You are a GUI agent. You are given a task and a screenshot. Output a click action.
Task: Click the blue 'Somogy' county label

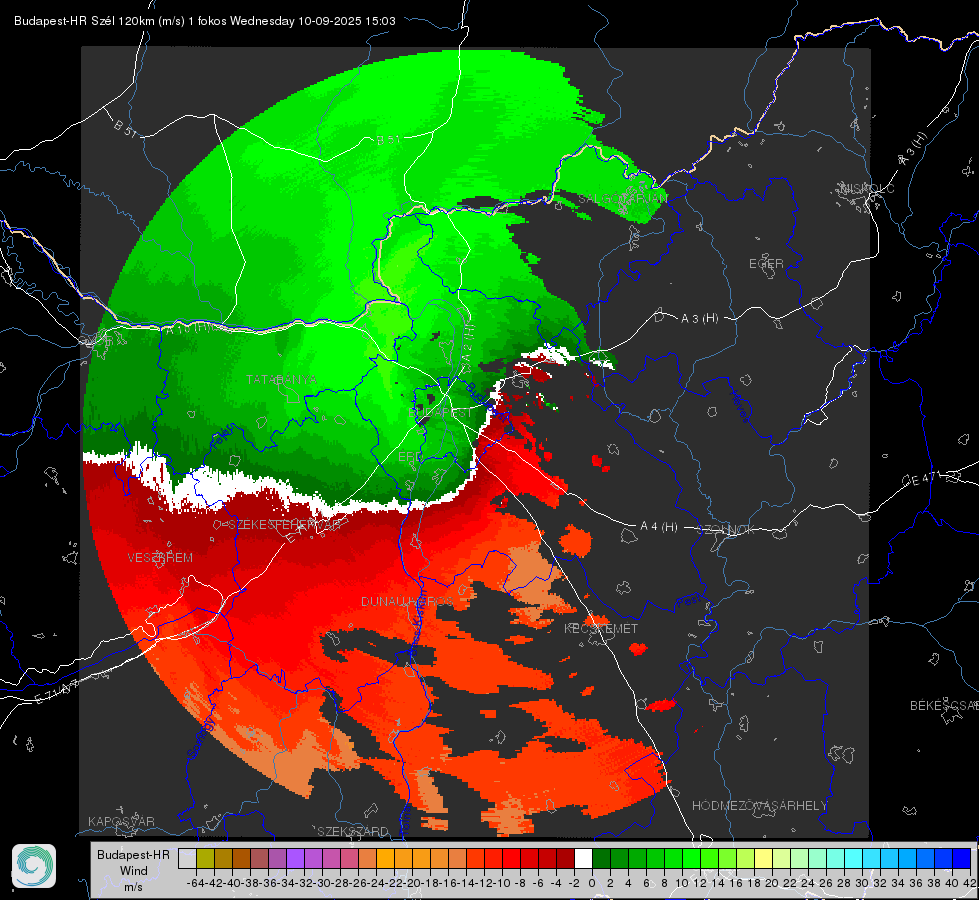(x=202, y=738)
